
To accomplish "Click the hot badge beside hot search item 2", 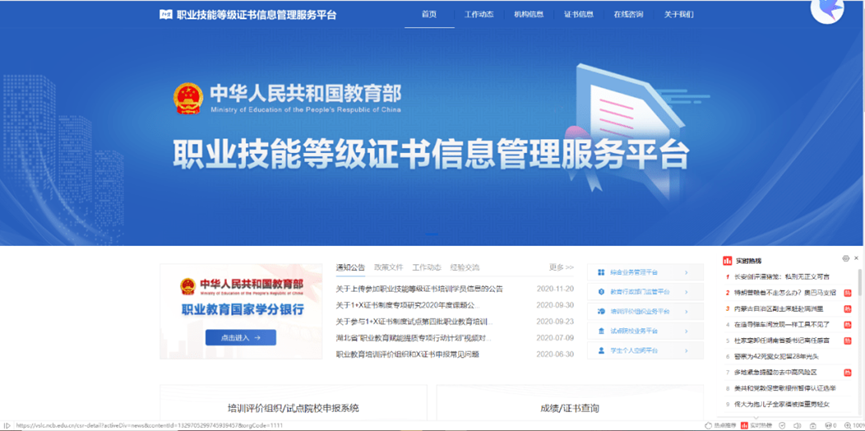I will coord(847,292).
